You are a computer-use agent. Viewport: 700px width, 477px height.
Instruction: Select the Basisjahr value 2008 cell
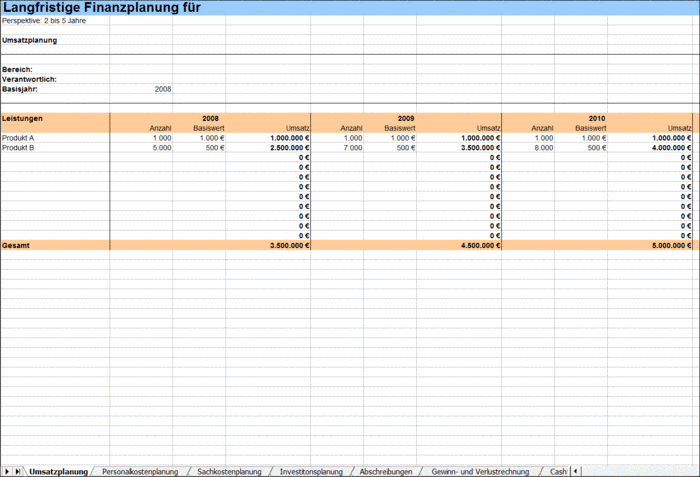pos(141,89)
